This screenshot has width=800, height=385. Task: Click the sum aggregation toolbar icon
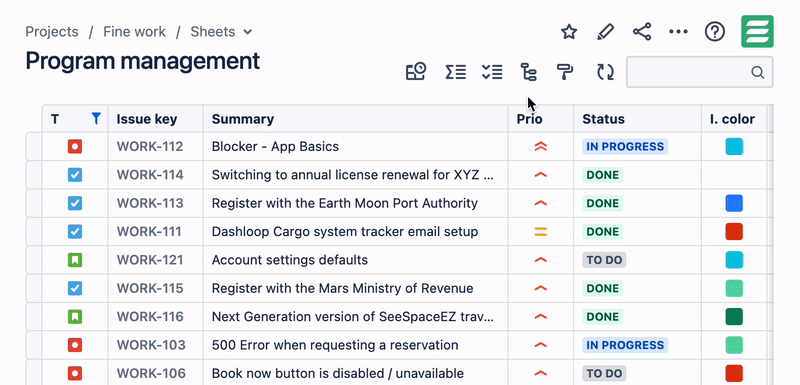pyautogui.click(x=455, y=72)
